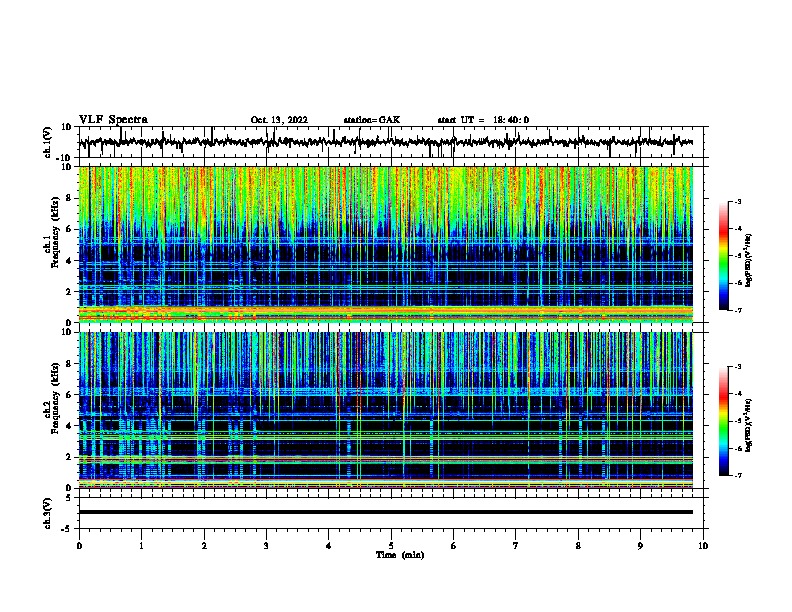The width and height of the screenshot is (792, 612).
Task: Click the thick black ch.3 voltage trace
Action: tap(385, 512)
